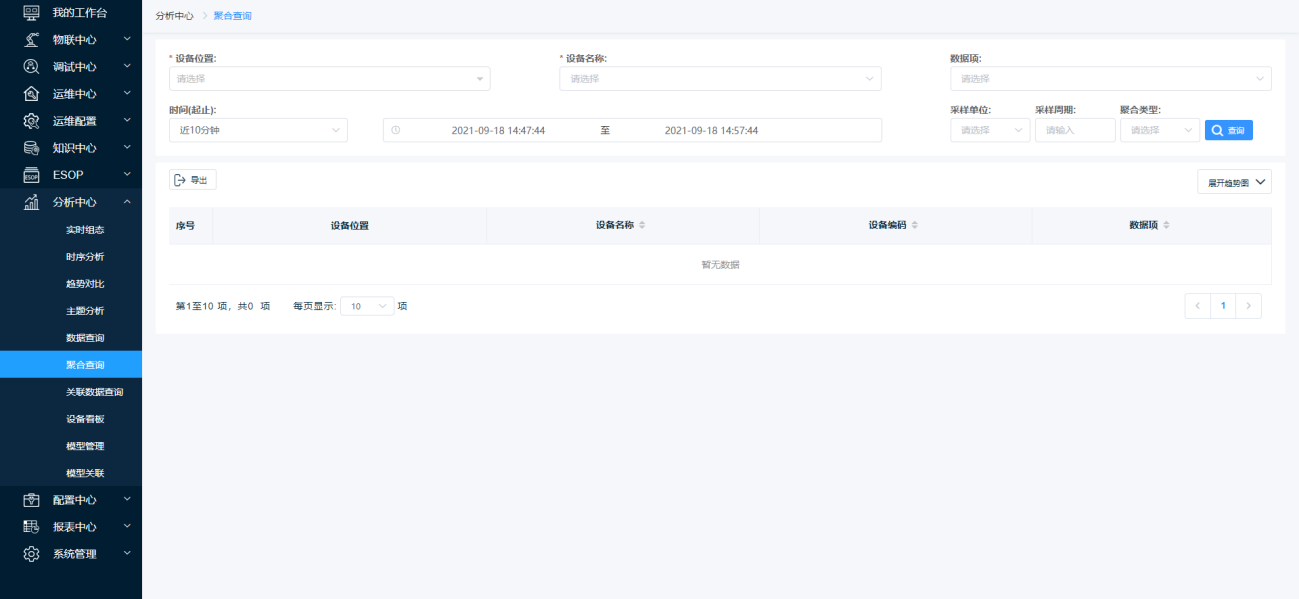Open 数据查询 in the sidebar menu
The height and width of the screenshot is (599, 1299).
tap(85, 338)
